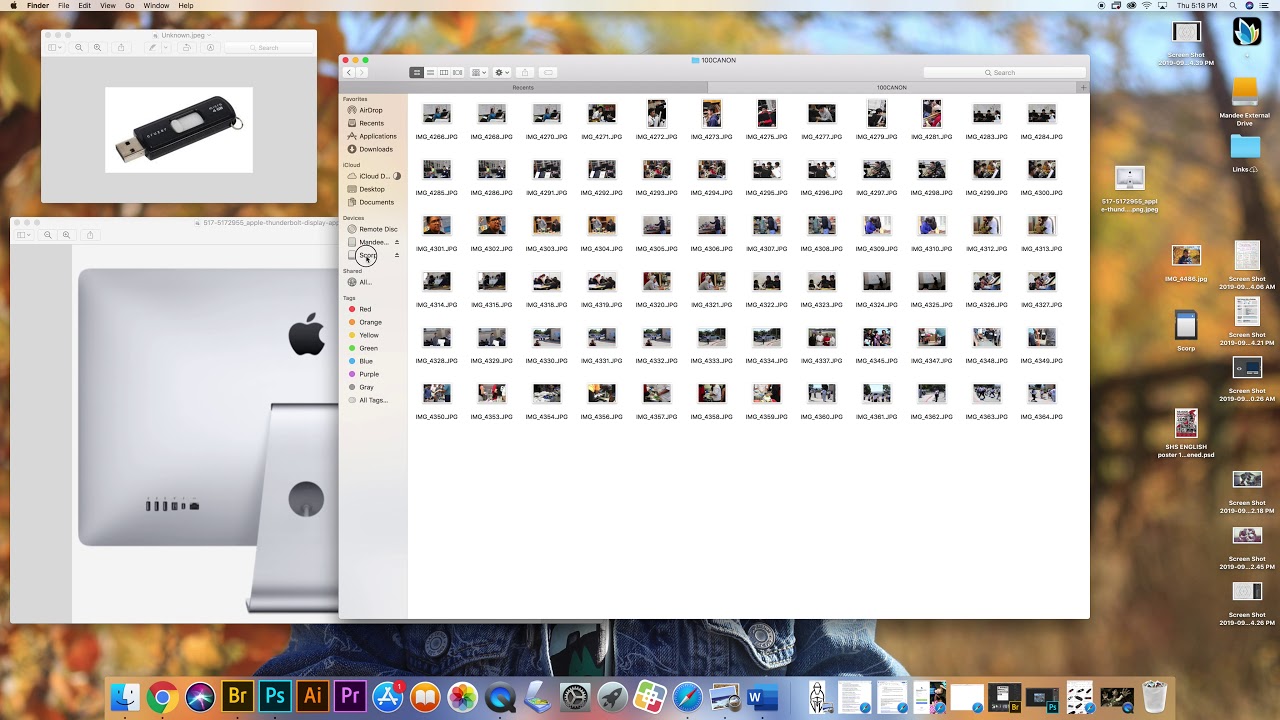1280x720 pixels.
Task: Switch to the 100CANON Finder tab
Action: tap(891, 88)
